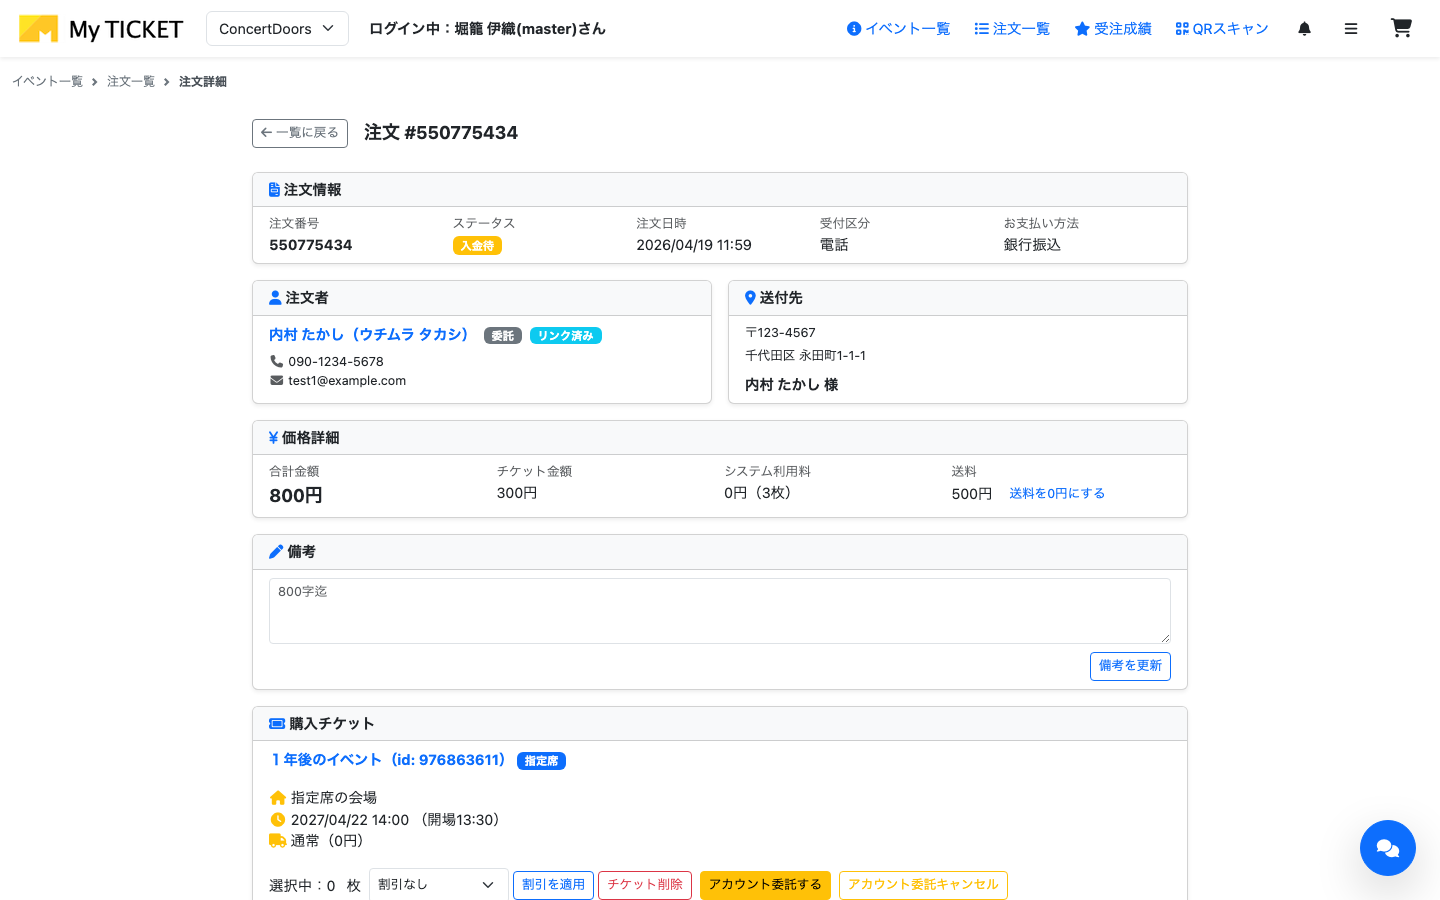
Task: Open the notification bell icon
Action: pyautogui.click(x=1304, y=28)
